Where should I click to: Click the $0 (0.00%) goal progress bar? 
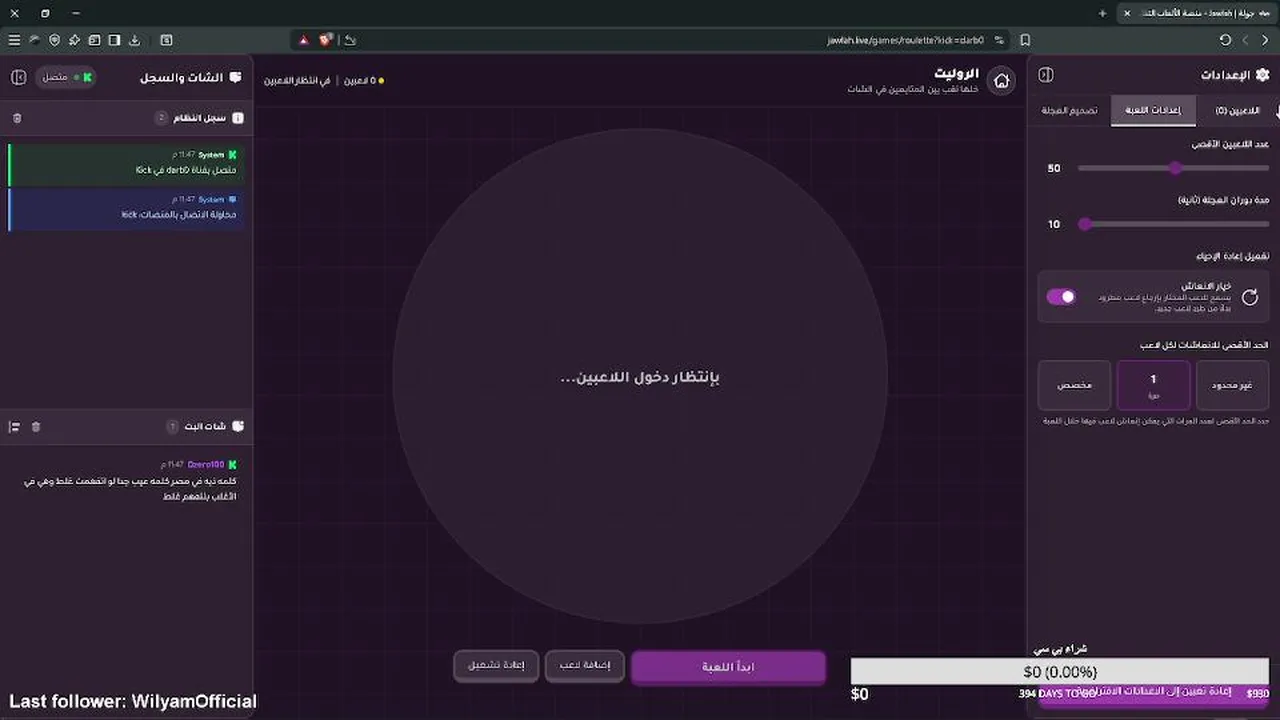[x=1060, y=672]
